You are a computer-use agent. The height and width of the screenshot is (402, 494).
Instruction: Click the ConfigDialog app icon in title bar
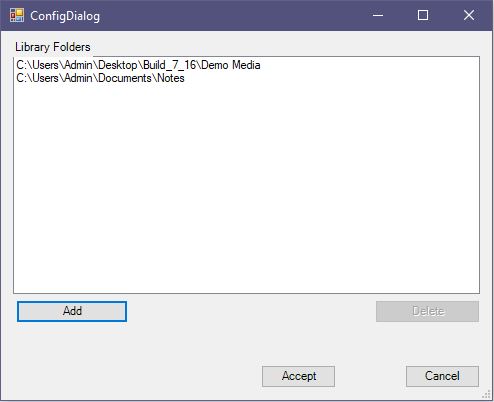[x=17, y=15]
